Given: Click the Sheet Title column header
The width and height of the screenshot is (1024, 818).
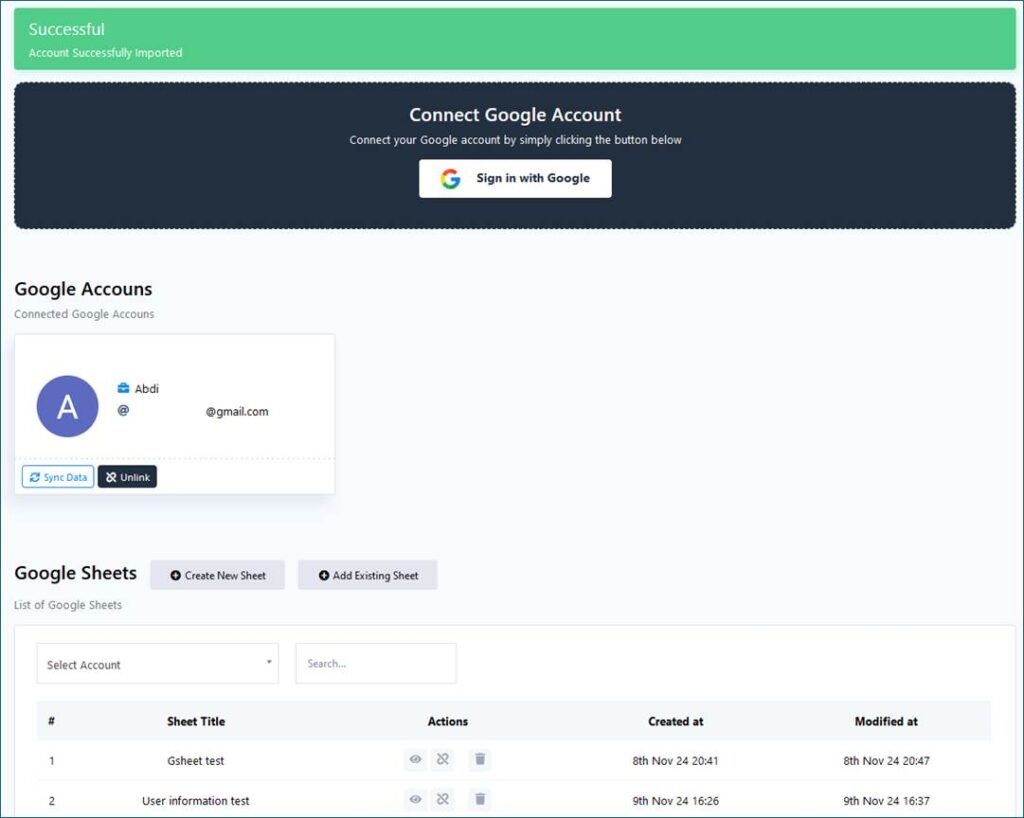Looking at the screenshot, I should pyautogui.click(x=196, y=721).
